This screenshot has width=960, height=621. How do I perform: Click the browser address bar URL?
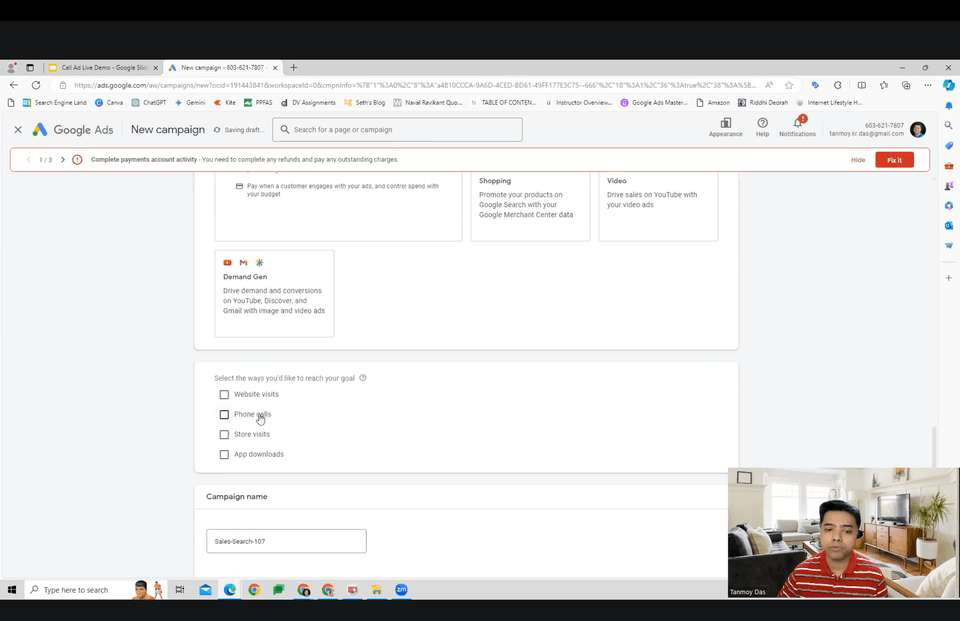(414, 85)
